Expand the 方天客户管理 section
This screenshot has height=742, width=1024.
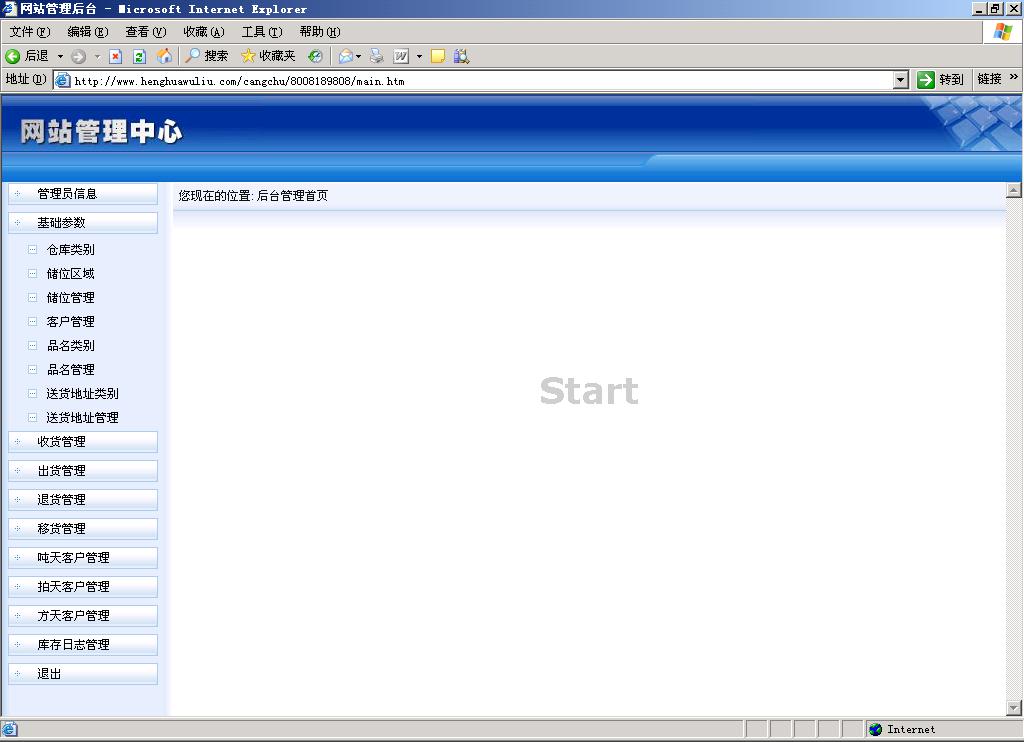[83, 616]
